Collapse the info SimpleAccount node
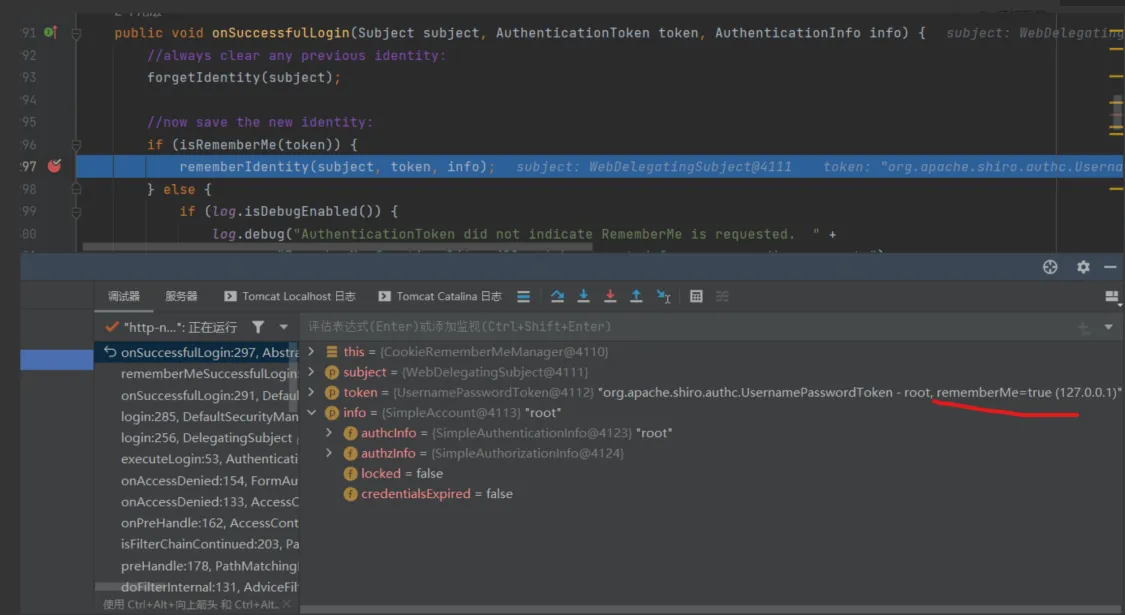This screenshot has width=1125, height=615. click(311, 413)
